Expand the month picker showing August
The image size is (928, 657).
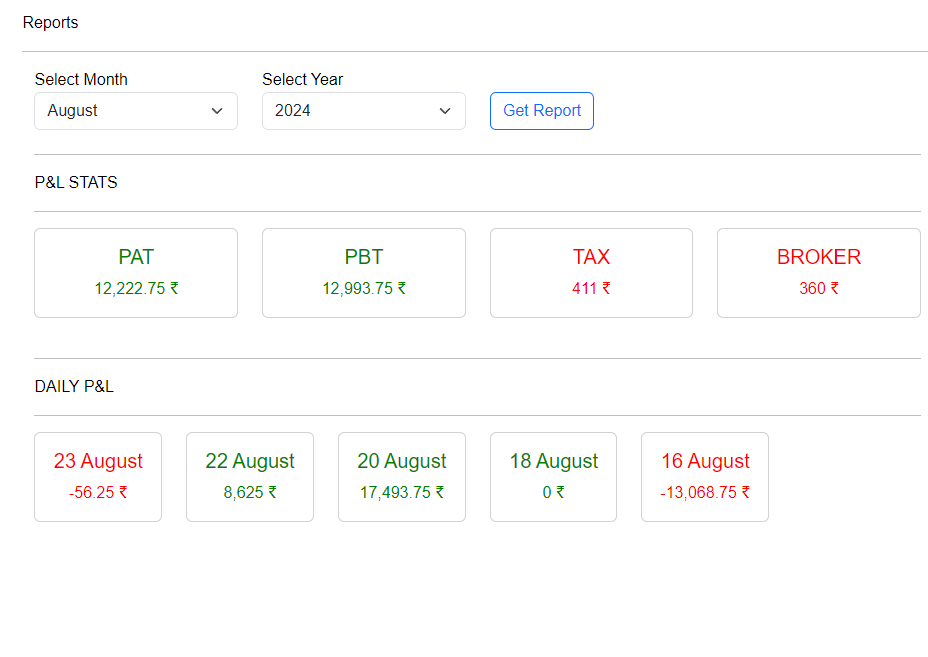tap(135, 110)
